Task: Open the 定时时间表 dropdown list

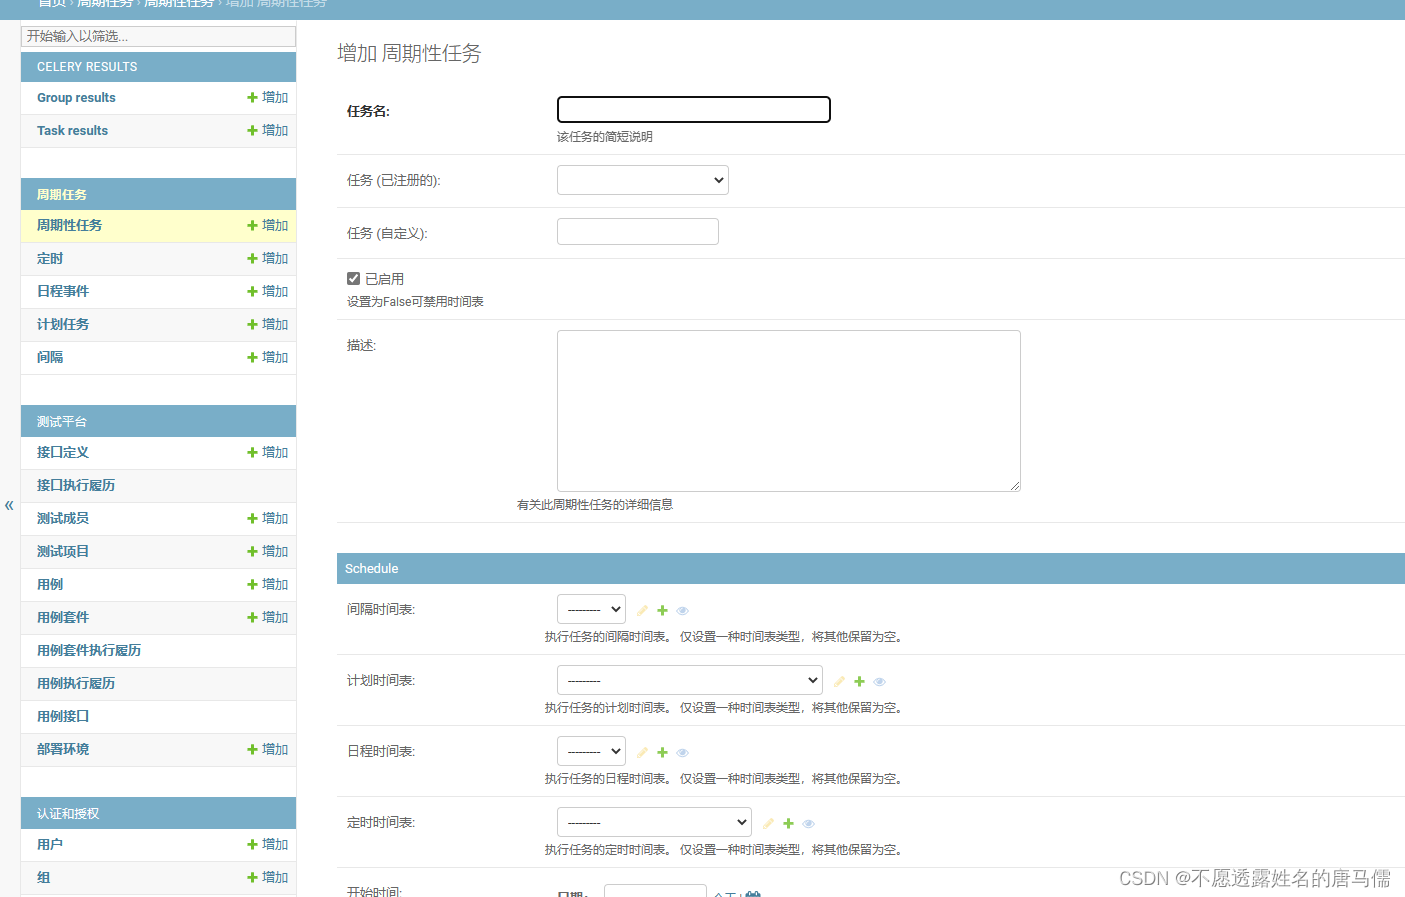Action: pyautogui.click(x=654, y=822)
